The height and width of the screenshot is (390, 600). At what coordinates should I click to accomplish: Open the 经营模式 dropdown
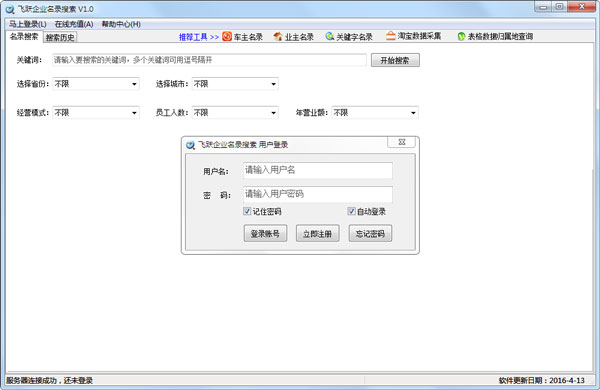96,113
